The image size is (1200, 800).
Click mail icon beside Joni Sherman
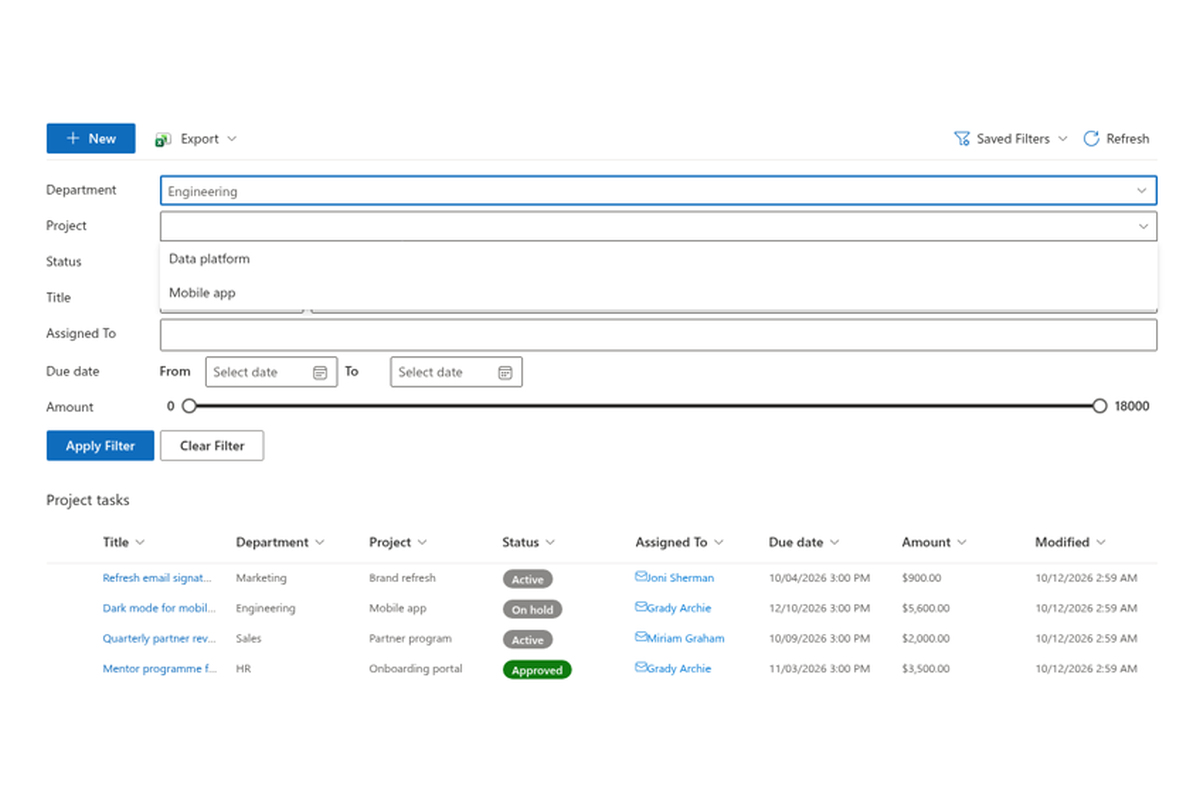tap(642, 577)
